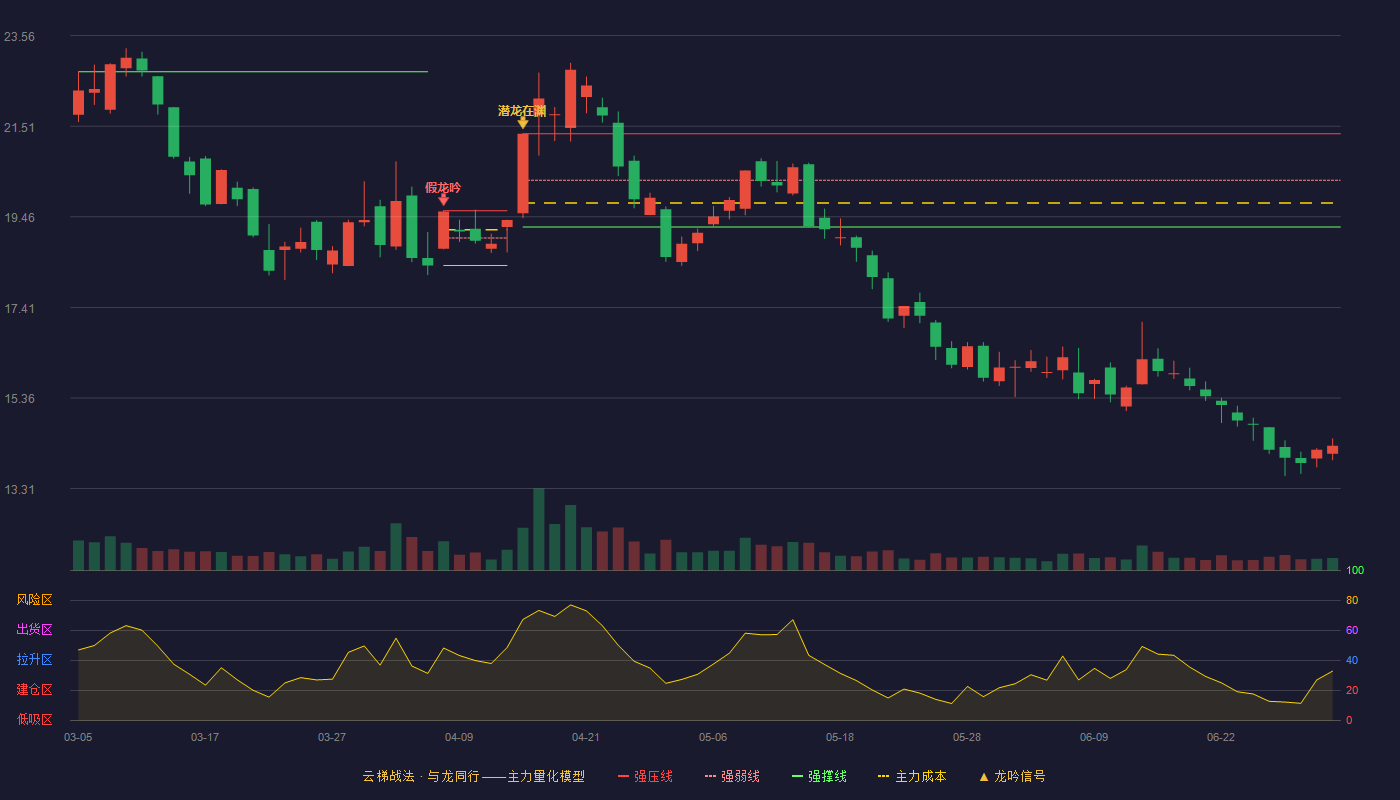1400x800 pixels.
Task: Click the red down arrow under 假龙吟
Action: (443, 200)
